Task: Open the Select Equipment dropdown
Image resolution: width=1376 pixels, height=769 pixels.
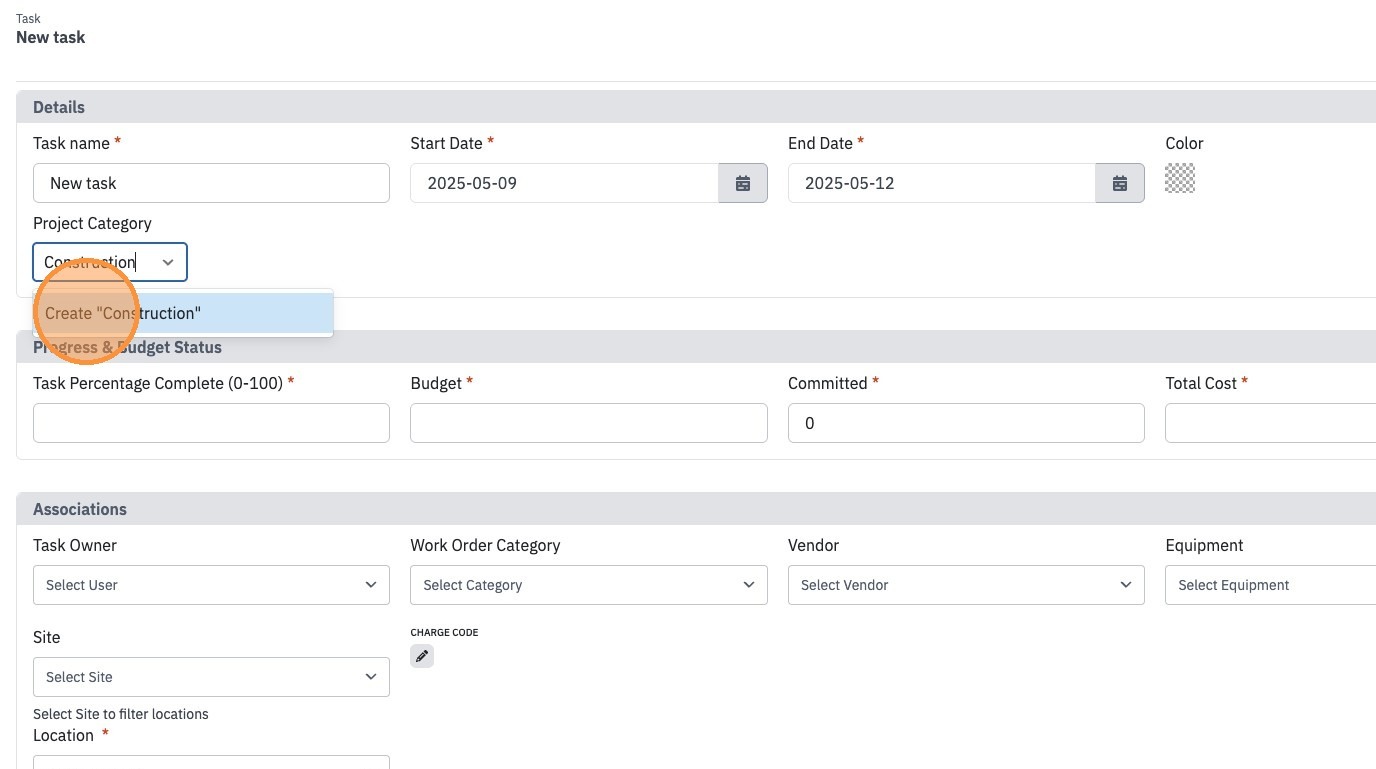Action: [1271, 585]
